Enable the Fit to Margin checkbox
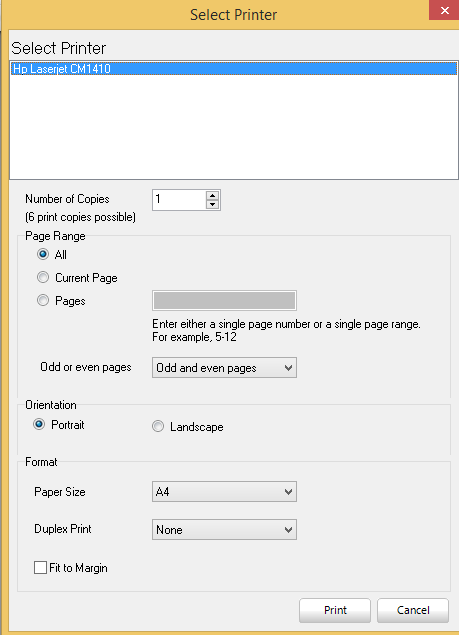The width and height of the screenshot is (459, 635). [x=40, y=568]
